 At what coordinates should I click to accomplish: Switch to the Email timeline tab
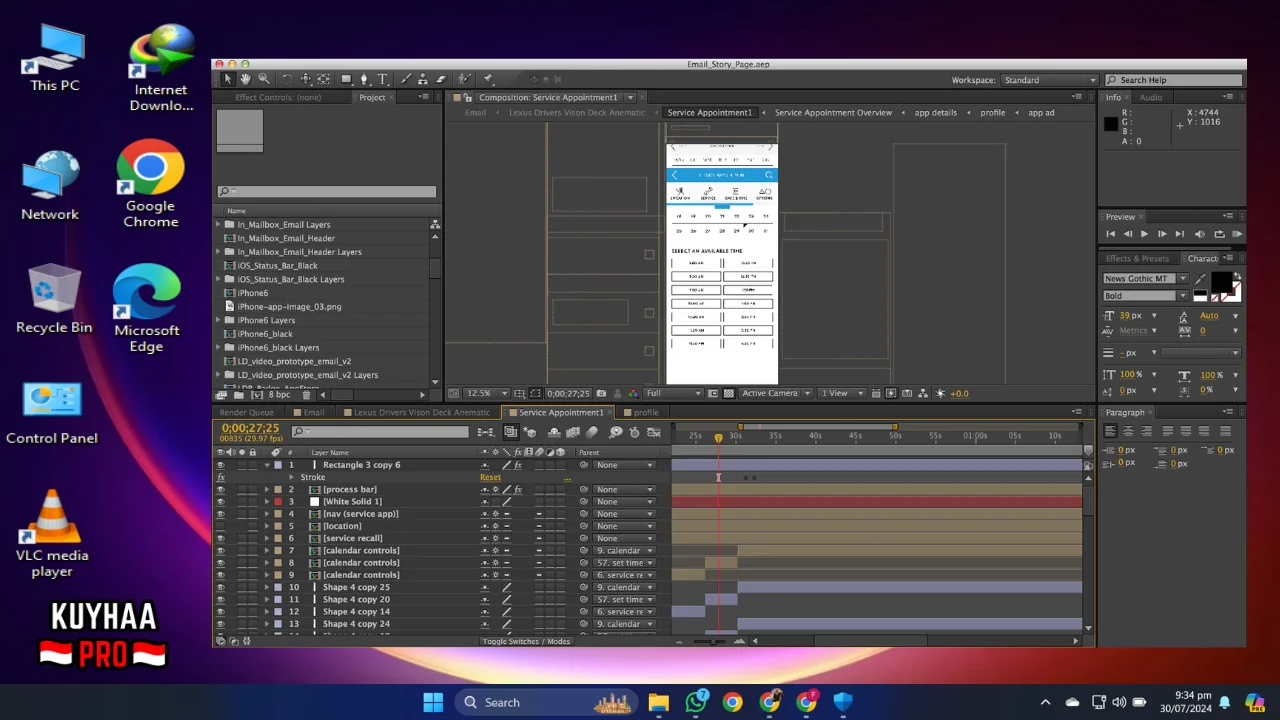point(313,412)
